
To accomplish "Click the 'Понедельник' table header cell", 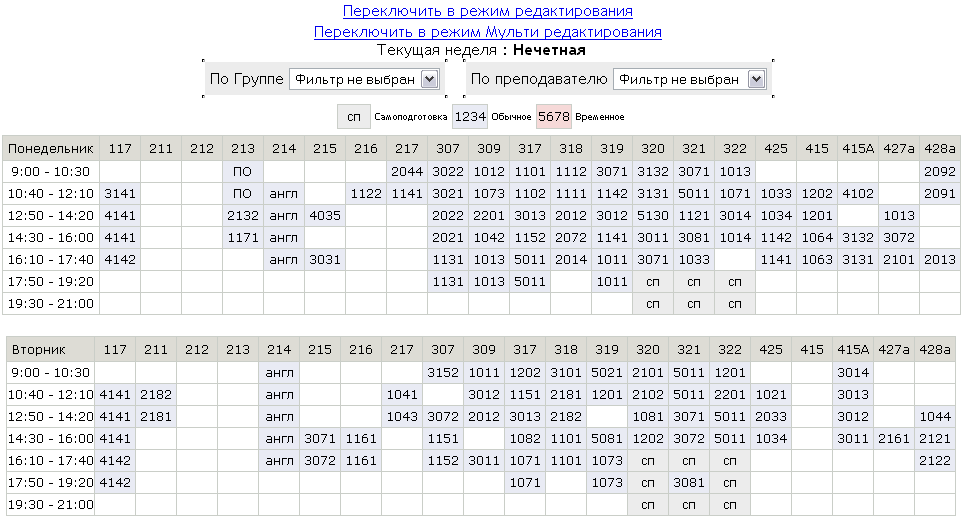I will click(x=51, y=149).
